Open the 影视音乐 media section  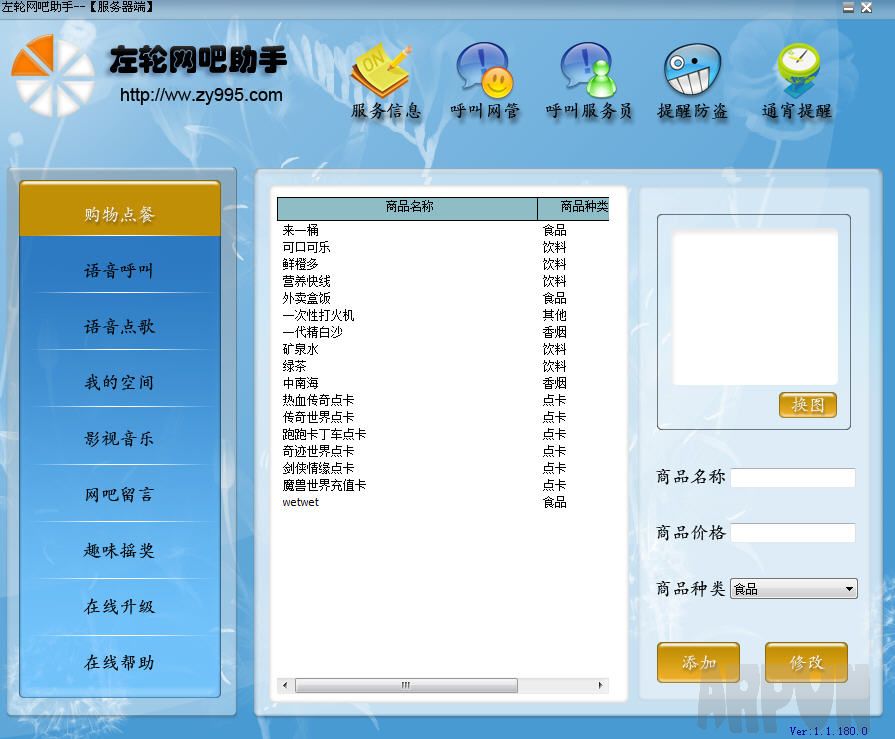point(120,437)
